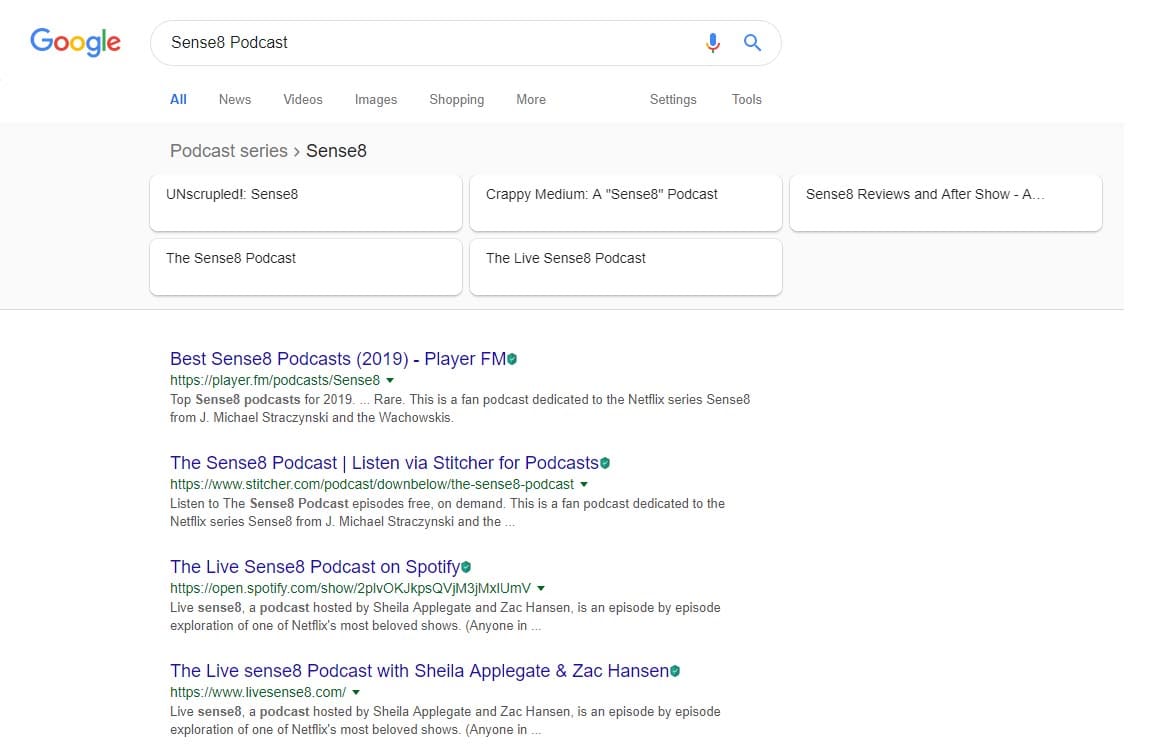1152x745 pixels.
Task: Open the search Tools option
Action: 746,99
